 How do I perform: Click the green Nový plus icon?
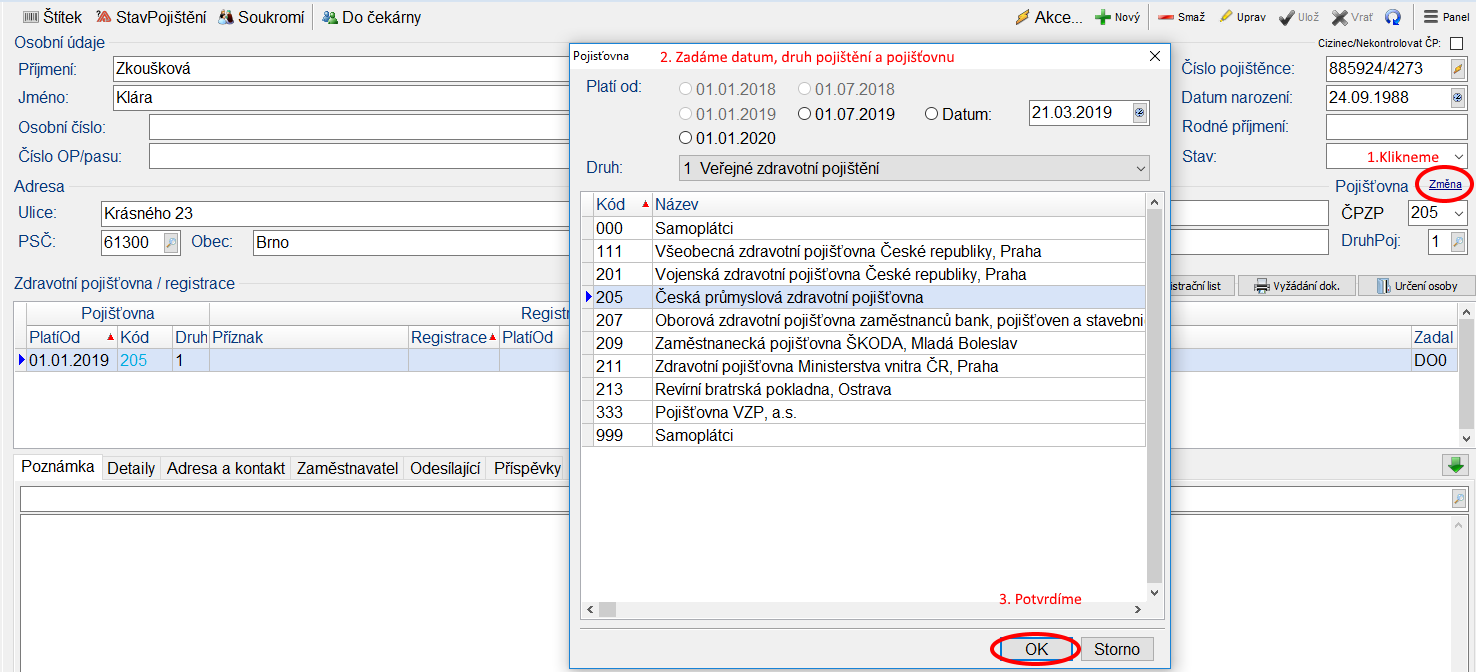coord(1102,17)
